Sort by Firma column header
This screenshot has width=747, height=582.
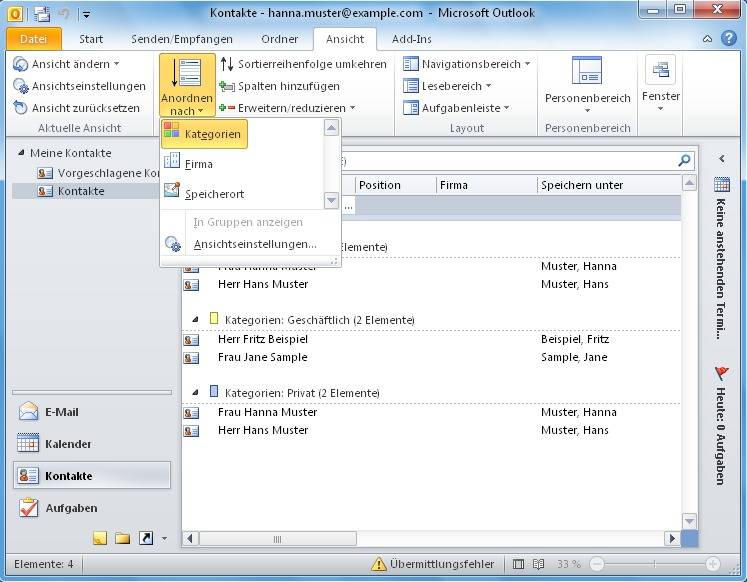tap(486, 185)
